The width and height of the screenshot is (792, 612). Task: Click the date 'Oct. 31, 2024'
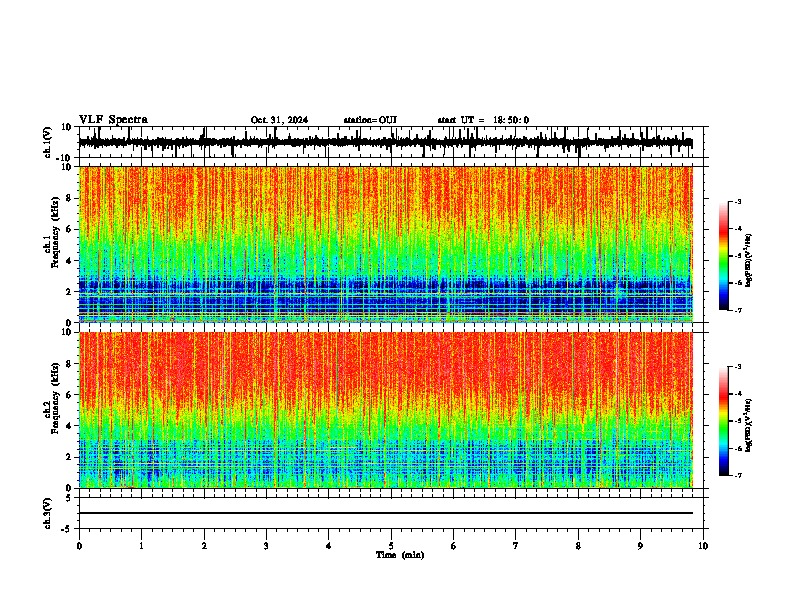(279, 120)
